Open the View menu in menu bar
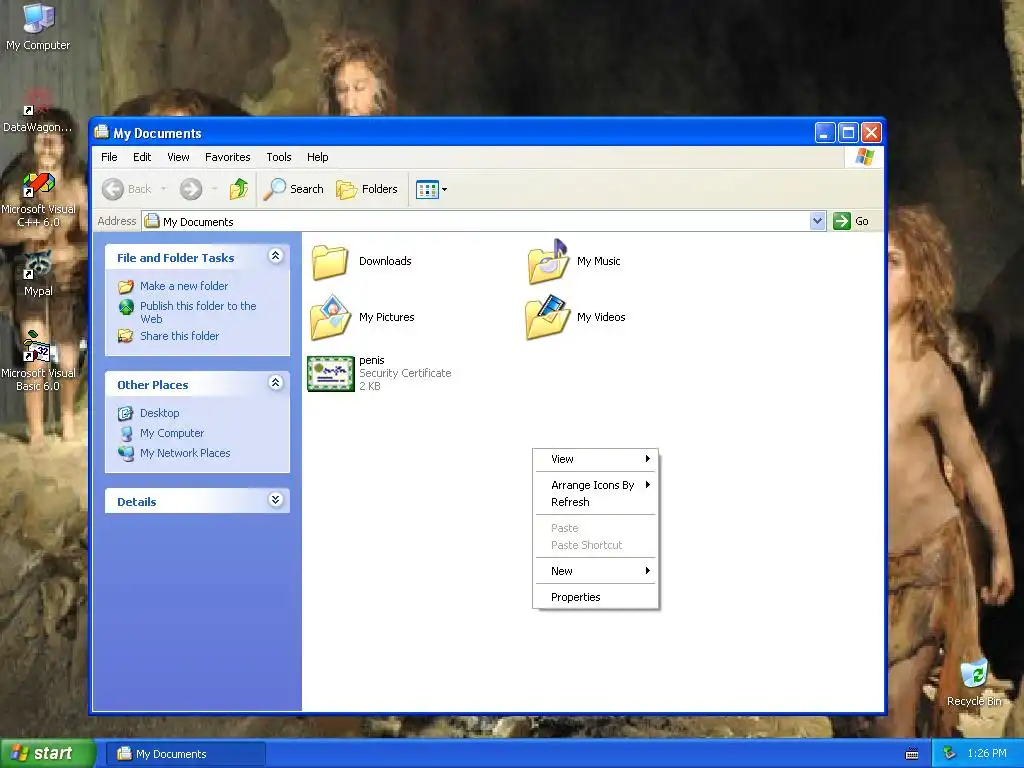 [x=178, y=157]
